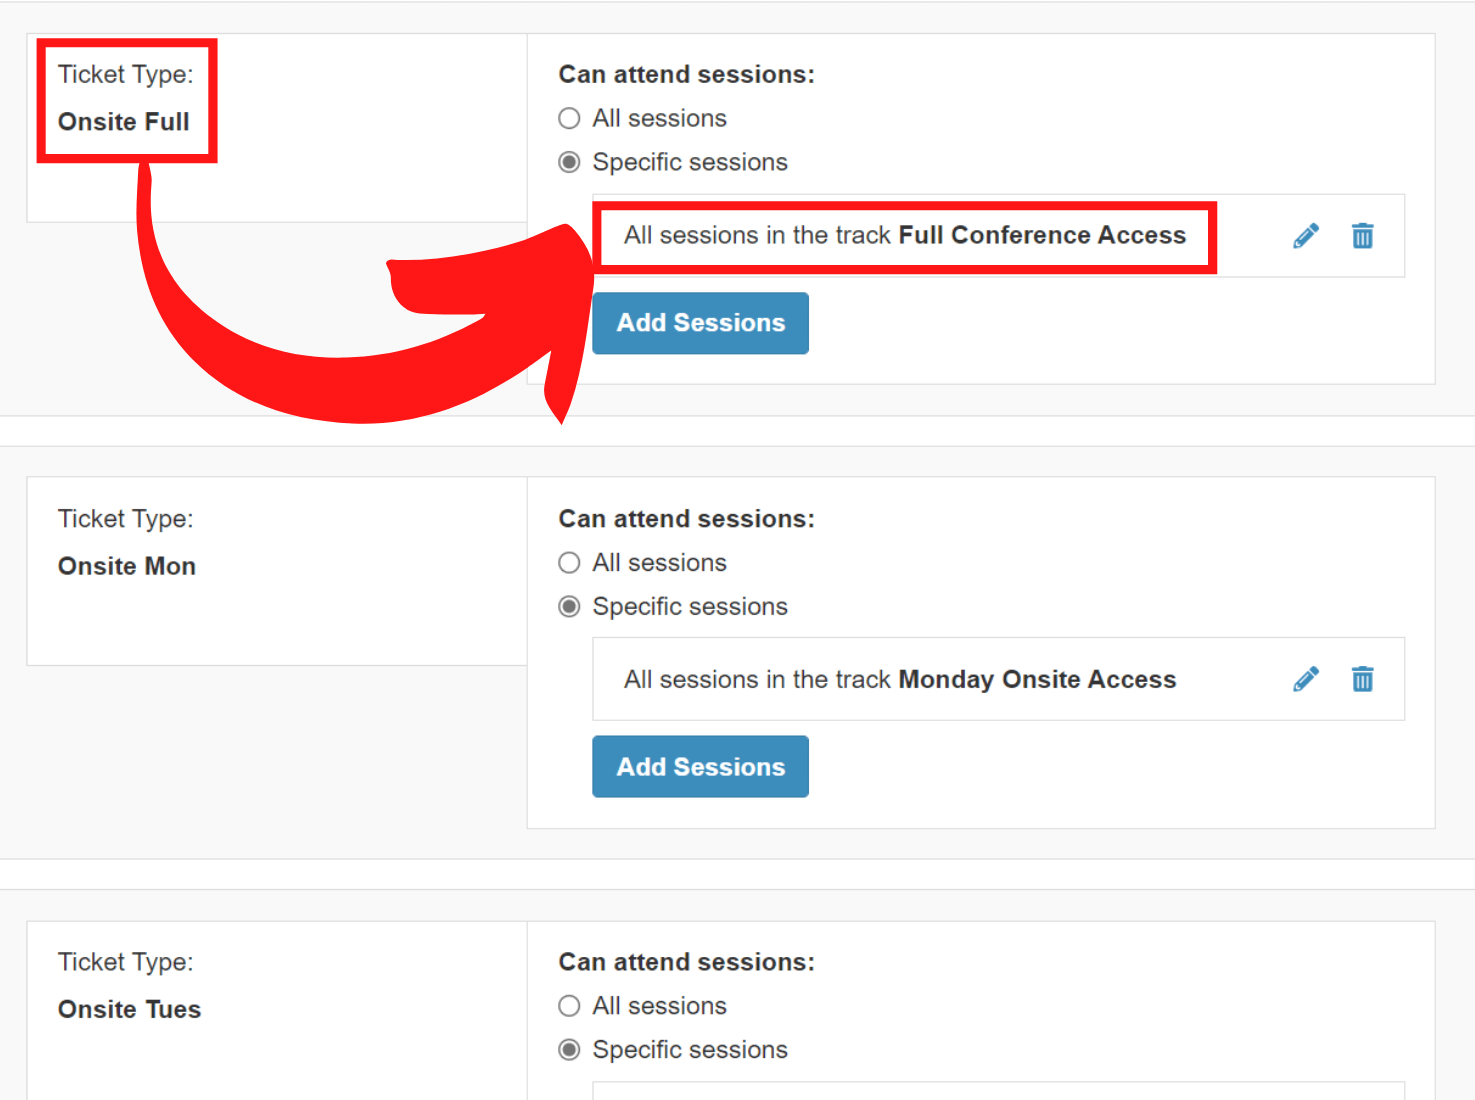
Task: Click the Onsite Tues ticket type name
Action: [130, 1010]
